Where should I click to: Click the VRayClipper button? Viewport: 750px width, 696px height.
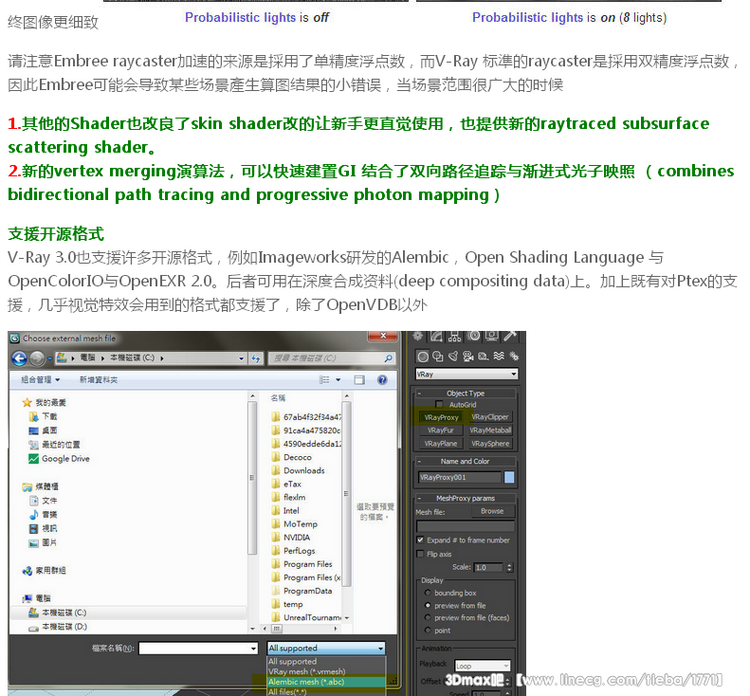click(490, 417)
